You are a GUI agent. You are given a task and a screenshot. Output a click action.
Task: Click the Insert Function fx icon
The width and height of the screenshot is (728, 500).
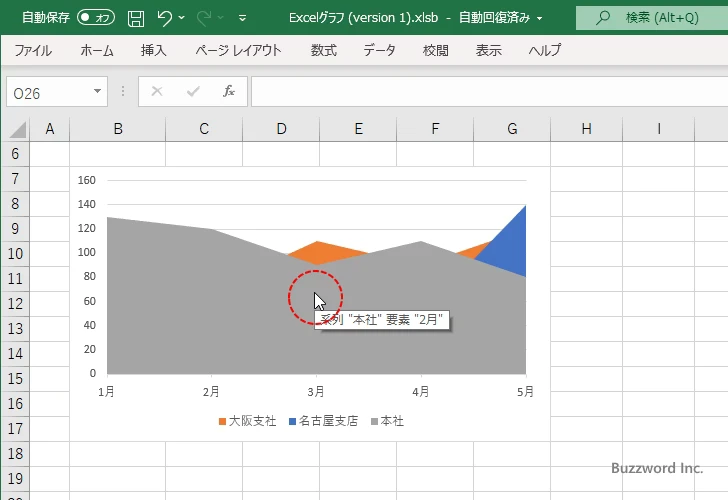(229, 91)
